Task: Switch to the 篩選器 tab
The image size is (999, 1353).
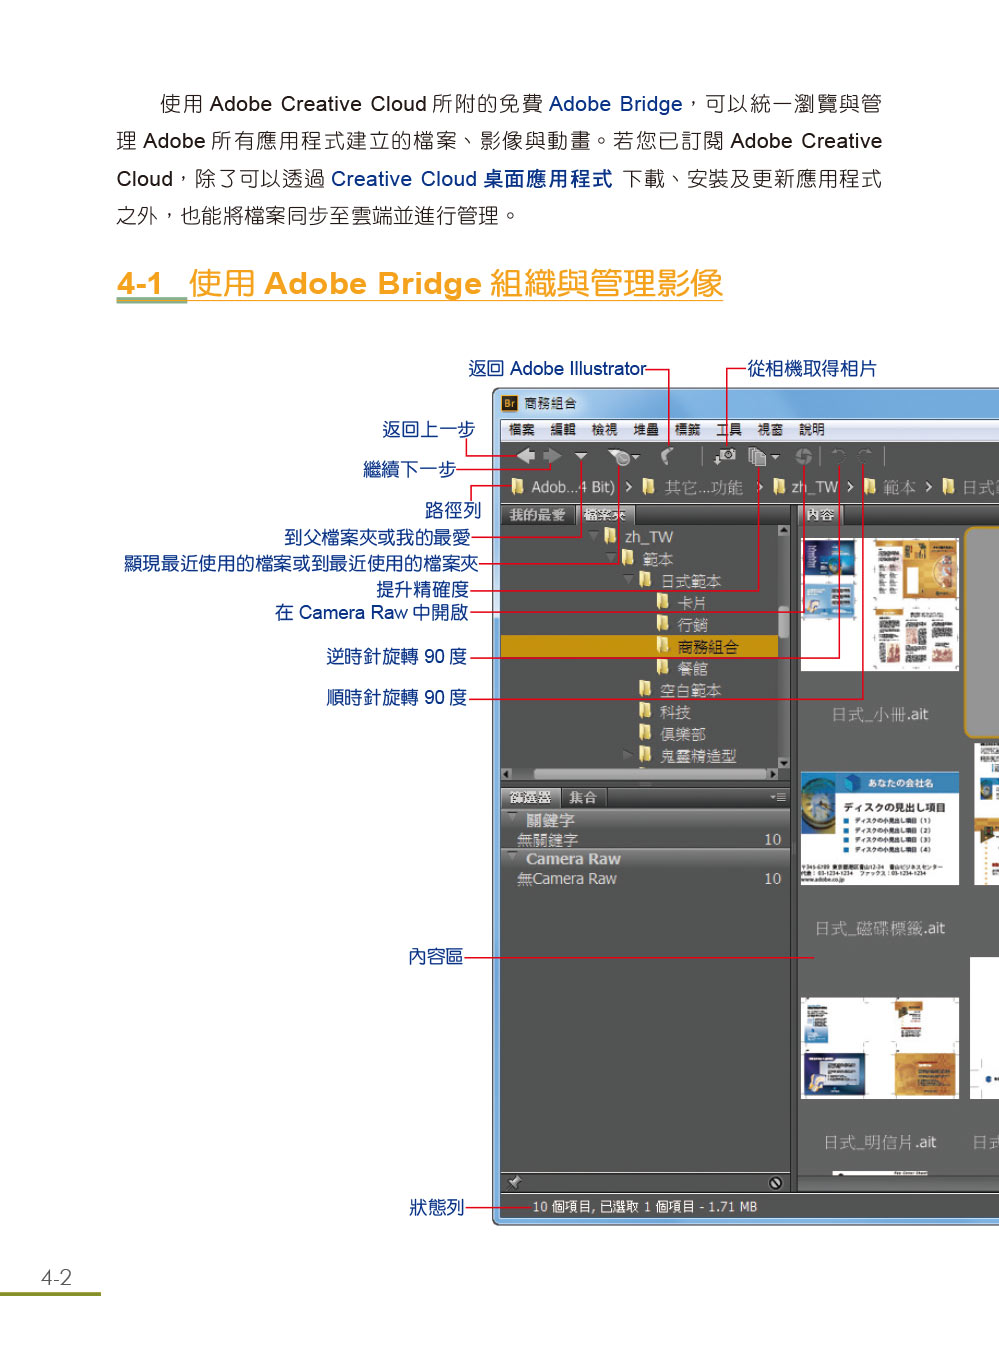Action: pos(530,798)
